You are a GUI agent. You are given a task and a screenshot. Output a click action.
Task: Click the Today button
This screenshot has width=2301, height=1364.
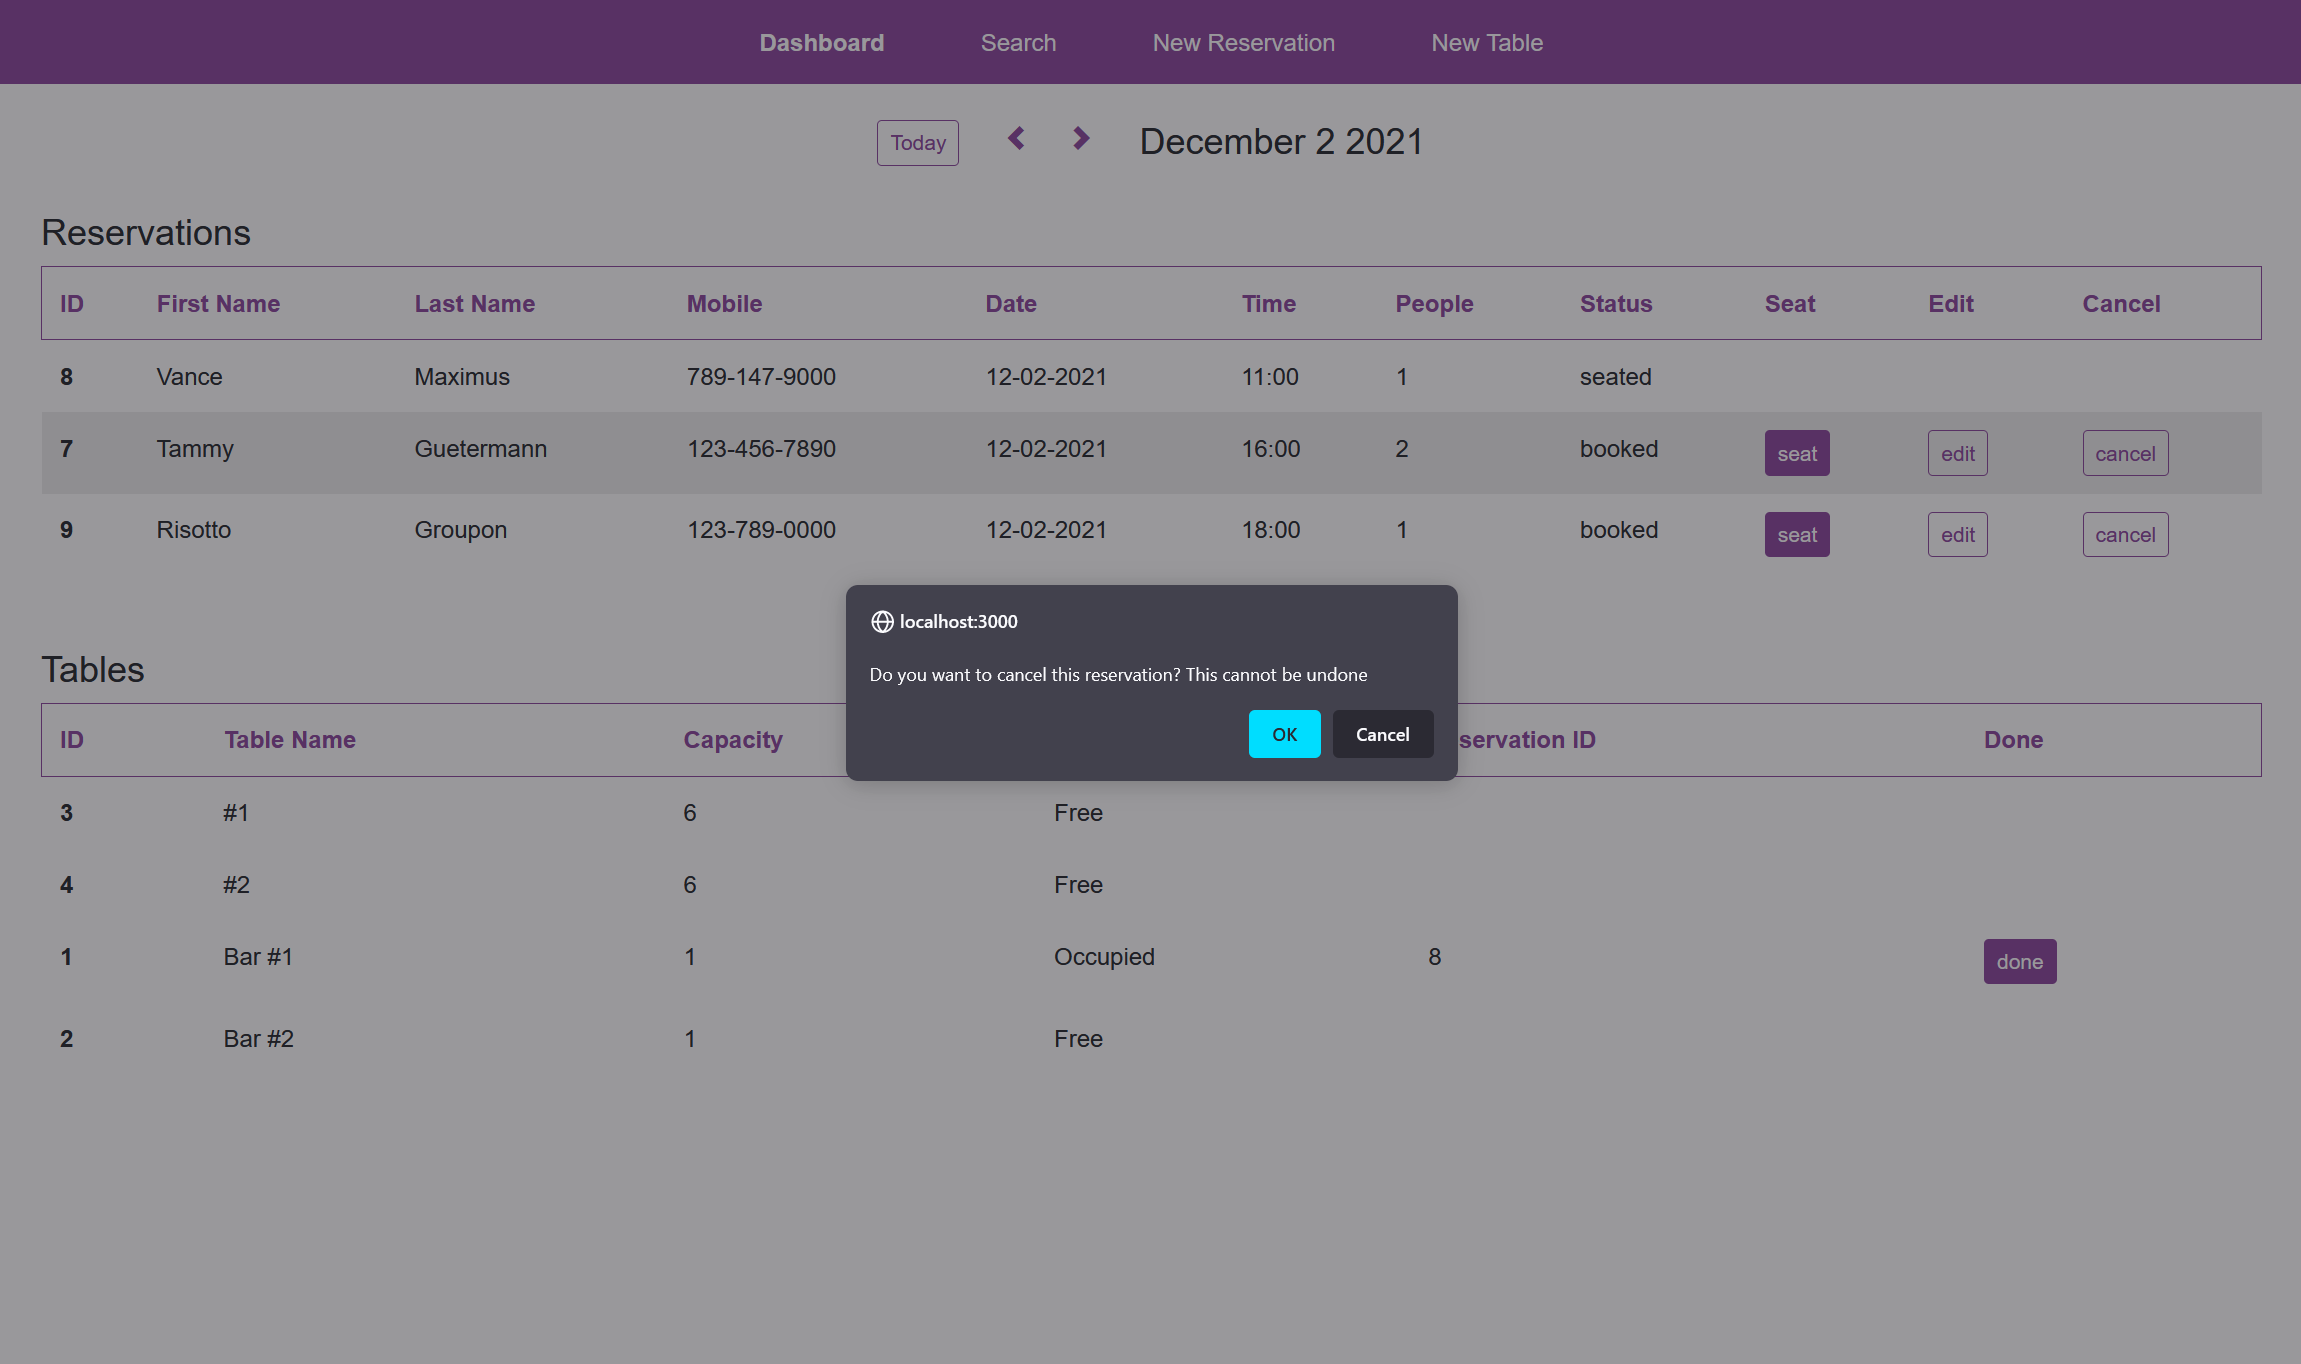pyautogui.click(x=917, y=142)
